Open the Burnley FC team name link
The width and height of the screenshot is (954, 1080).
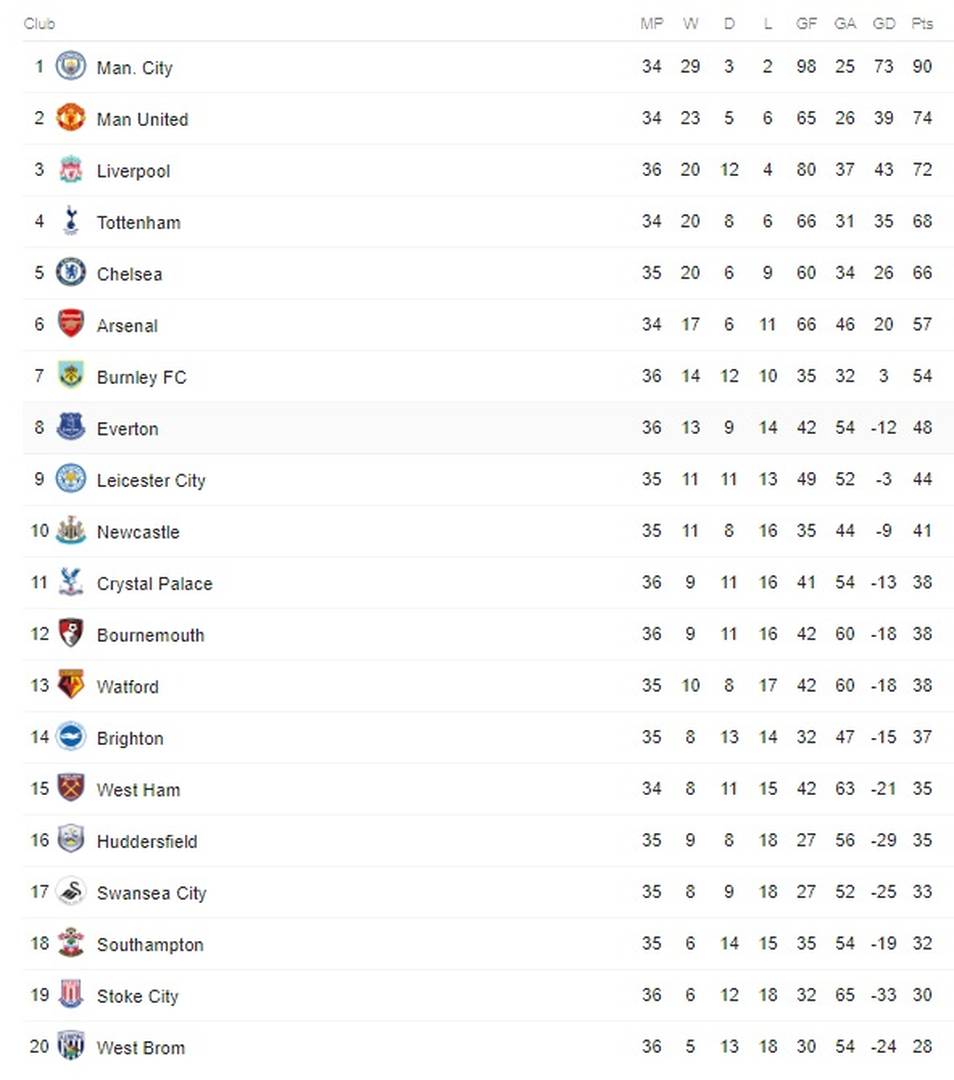[x=141, y=377]
